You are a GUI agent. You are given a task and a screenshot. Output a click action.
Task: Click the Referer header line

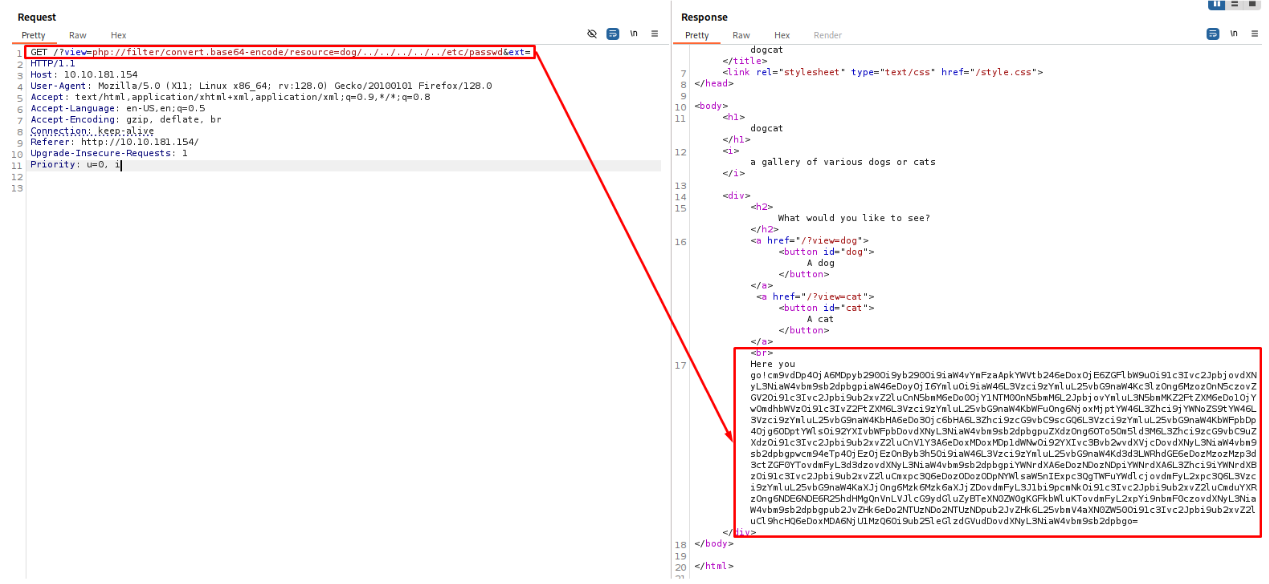coord(114,142)
